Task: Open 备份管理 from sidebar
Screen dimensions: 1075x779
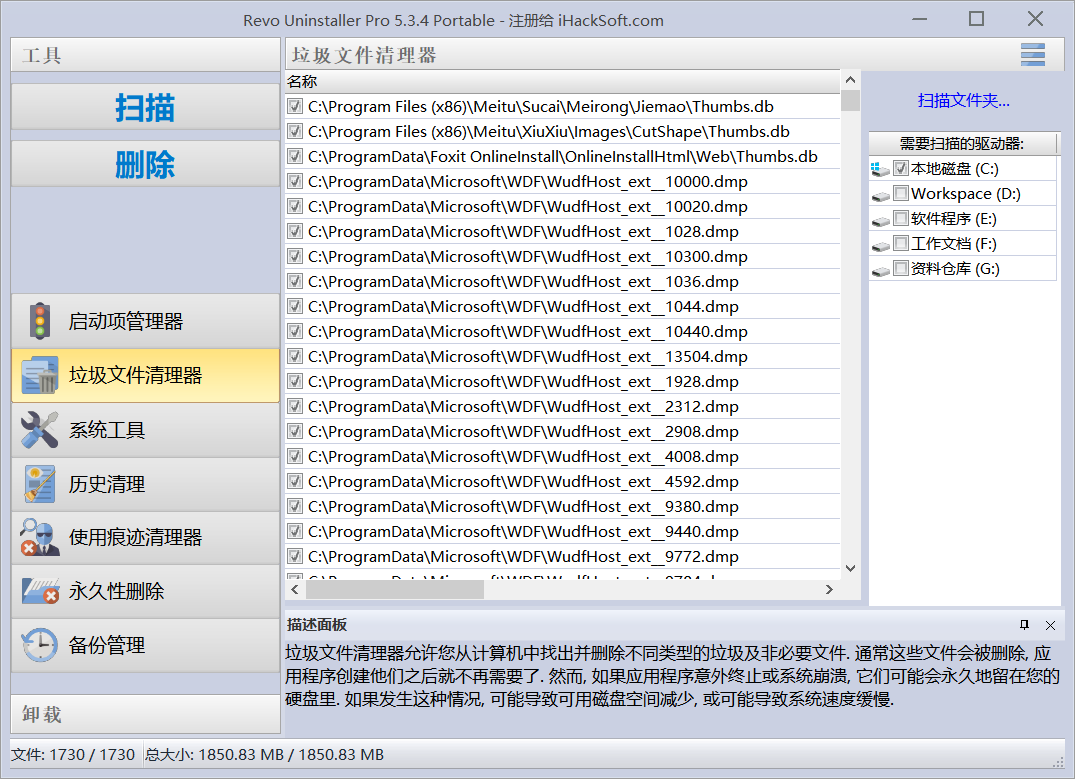Action: 145,645
